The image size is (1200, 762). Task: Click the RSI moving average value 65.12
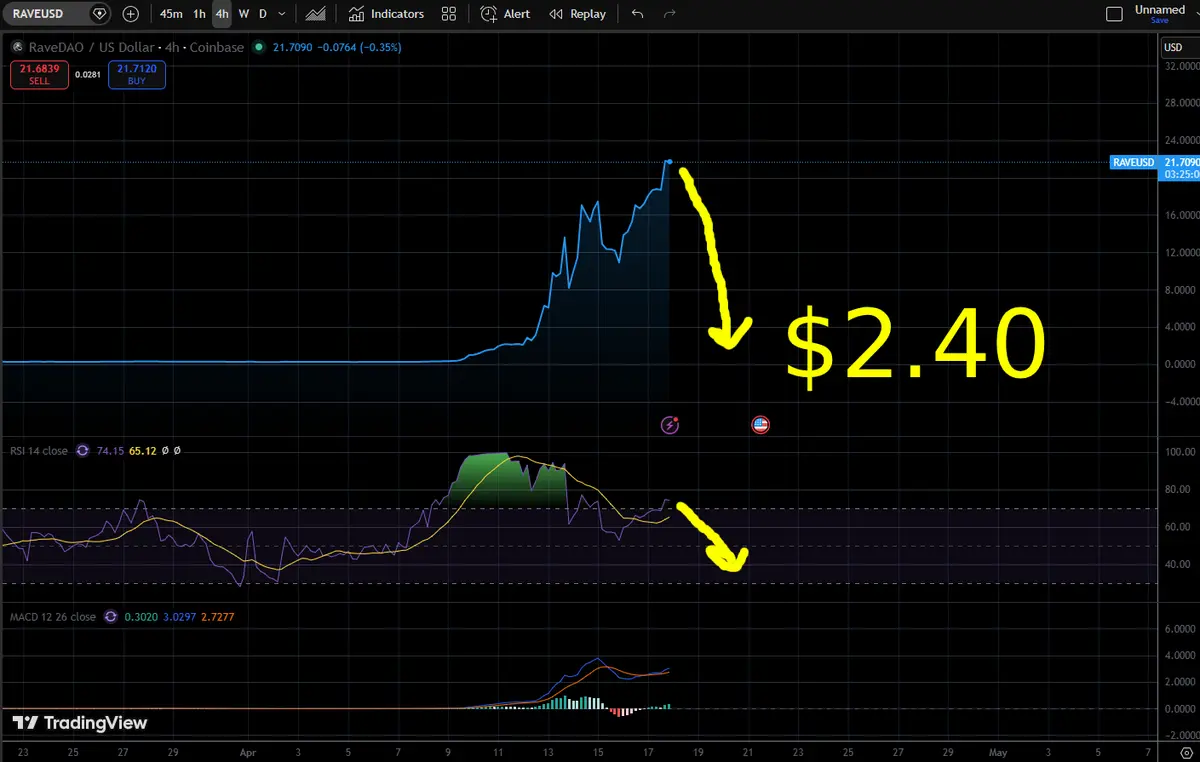(x=143, y=451)
